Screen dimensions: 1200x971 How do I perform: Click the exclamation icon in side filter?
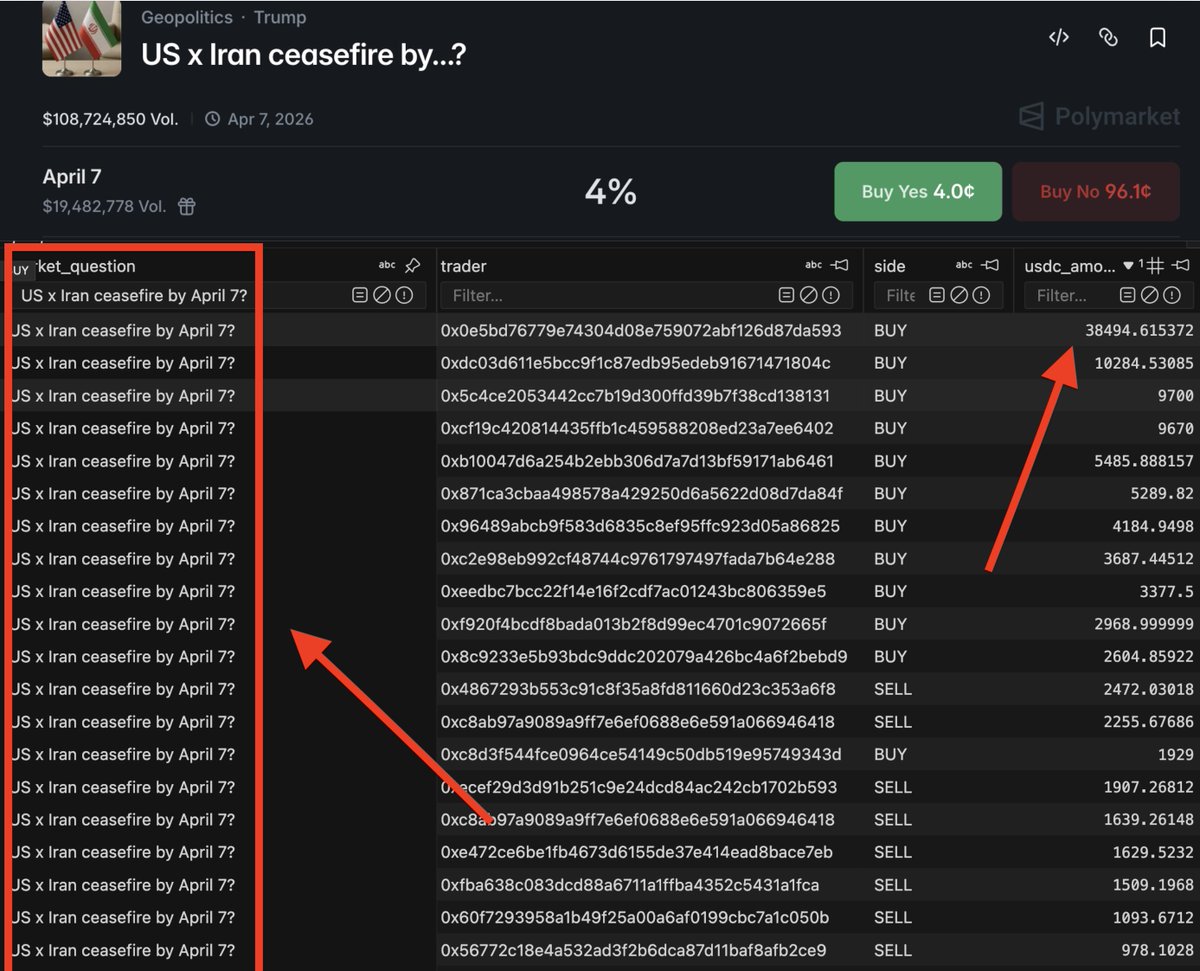click(x=981, y=295)
